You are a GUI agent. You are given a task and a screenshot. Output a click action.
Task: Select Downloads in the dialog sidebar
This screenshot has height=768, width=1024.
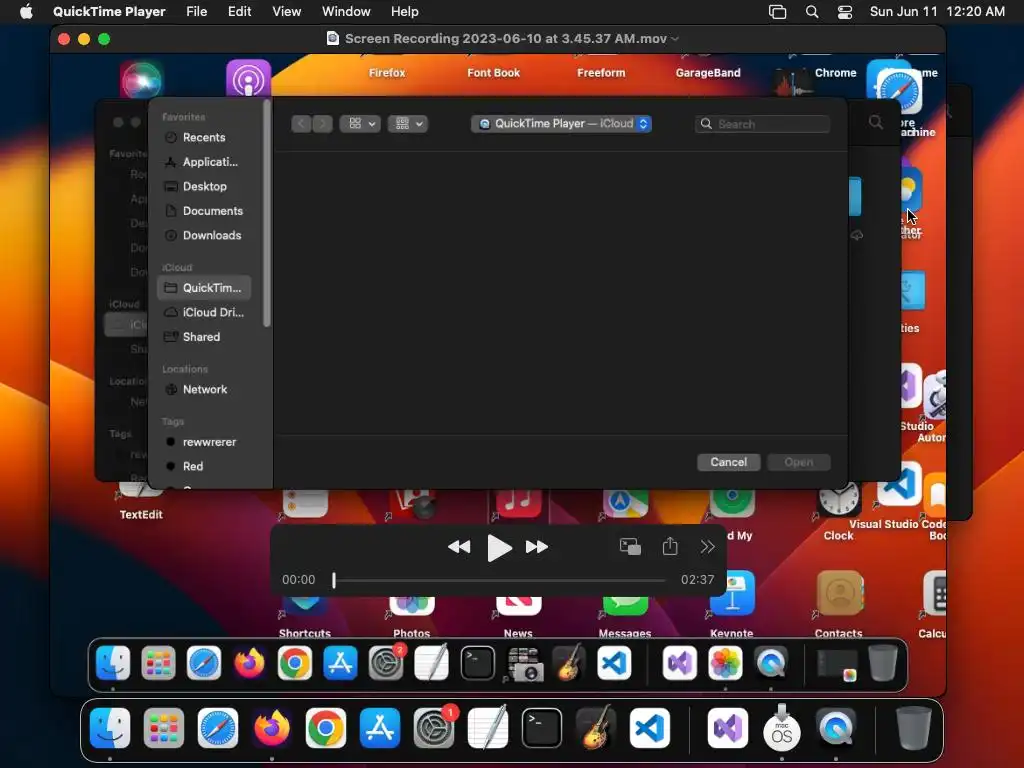point(204,235)
